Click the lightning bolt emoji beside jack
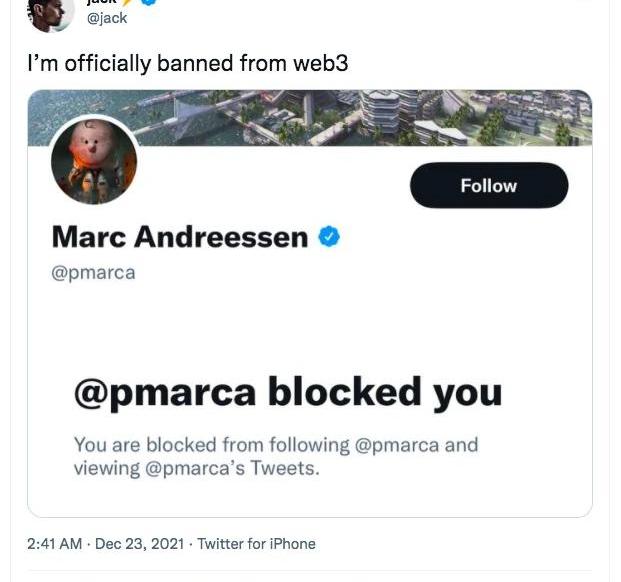Image resolution: width=621 pixels, height=582 pixels. point(129,3)
